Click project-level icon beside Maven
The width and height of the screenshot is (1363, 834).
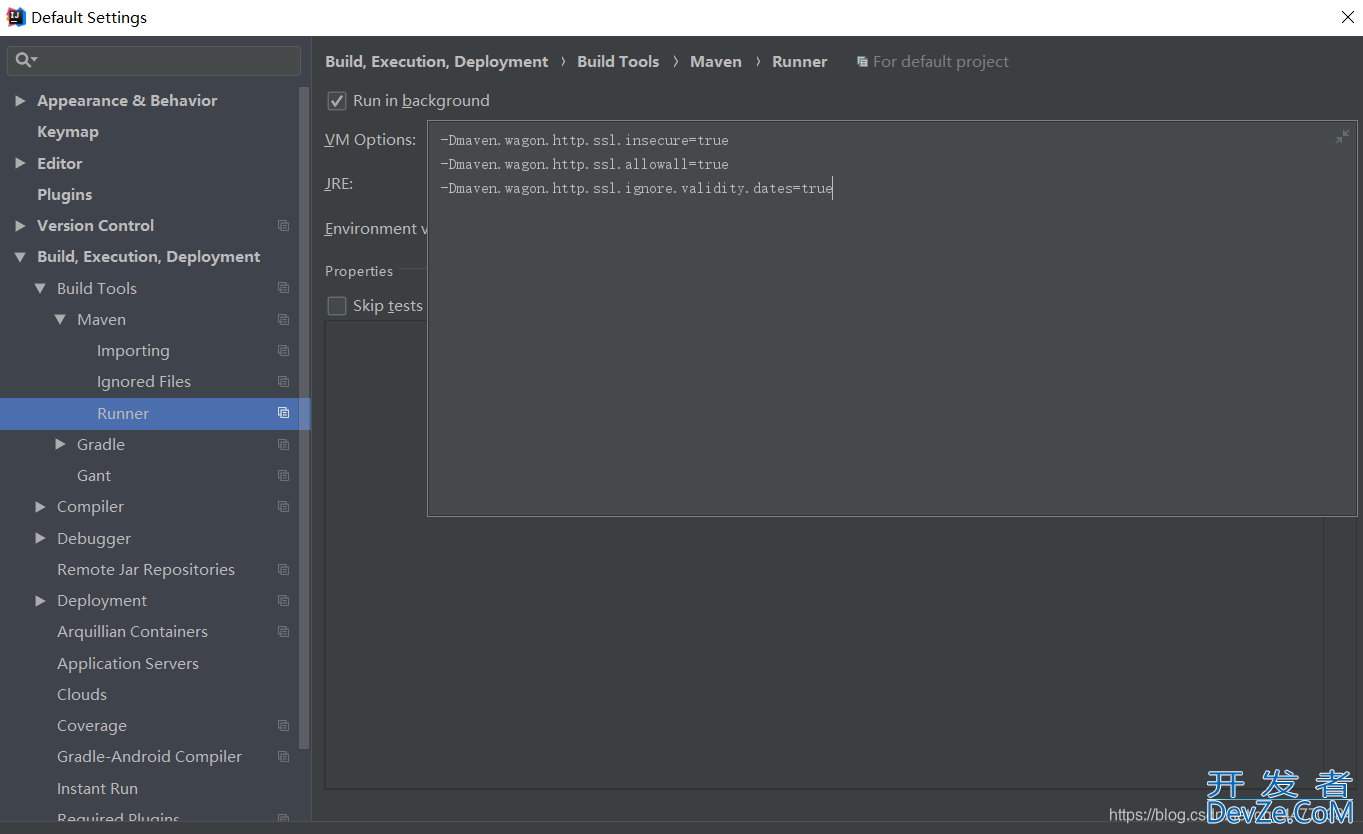tap(284, 320)
